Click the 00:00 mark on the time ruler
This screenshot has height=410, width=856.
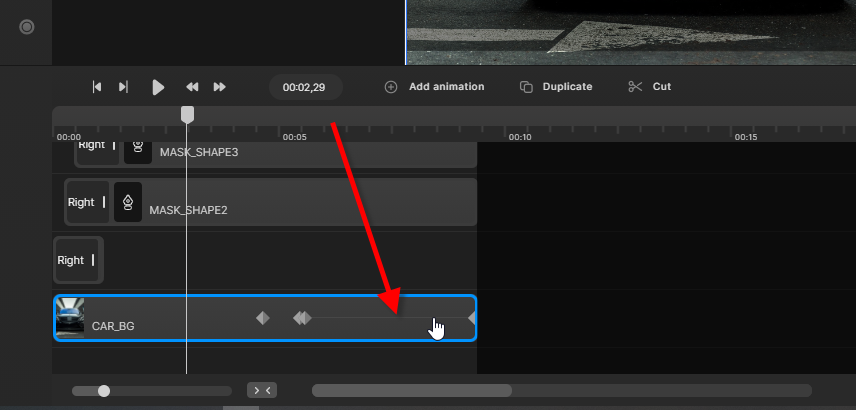69,137
